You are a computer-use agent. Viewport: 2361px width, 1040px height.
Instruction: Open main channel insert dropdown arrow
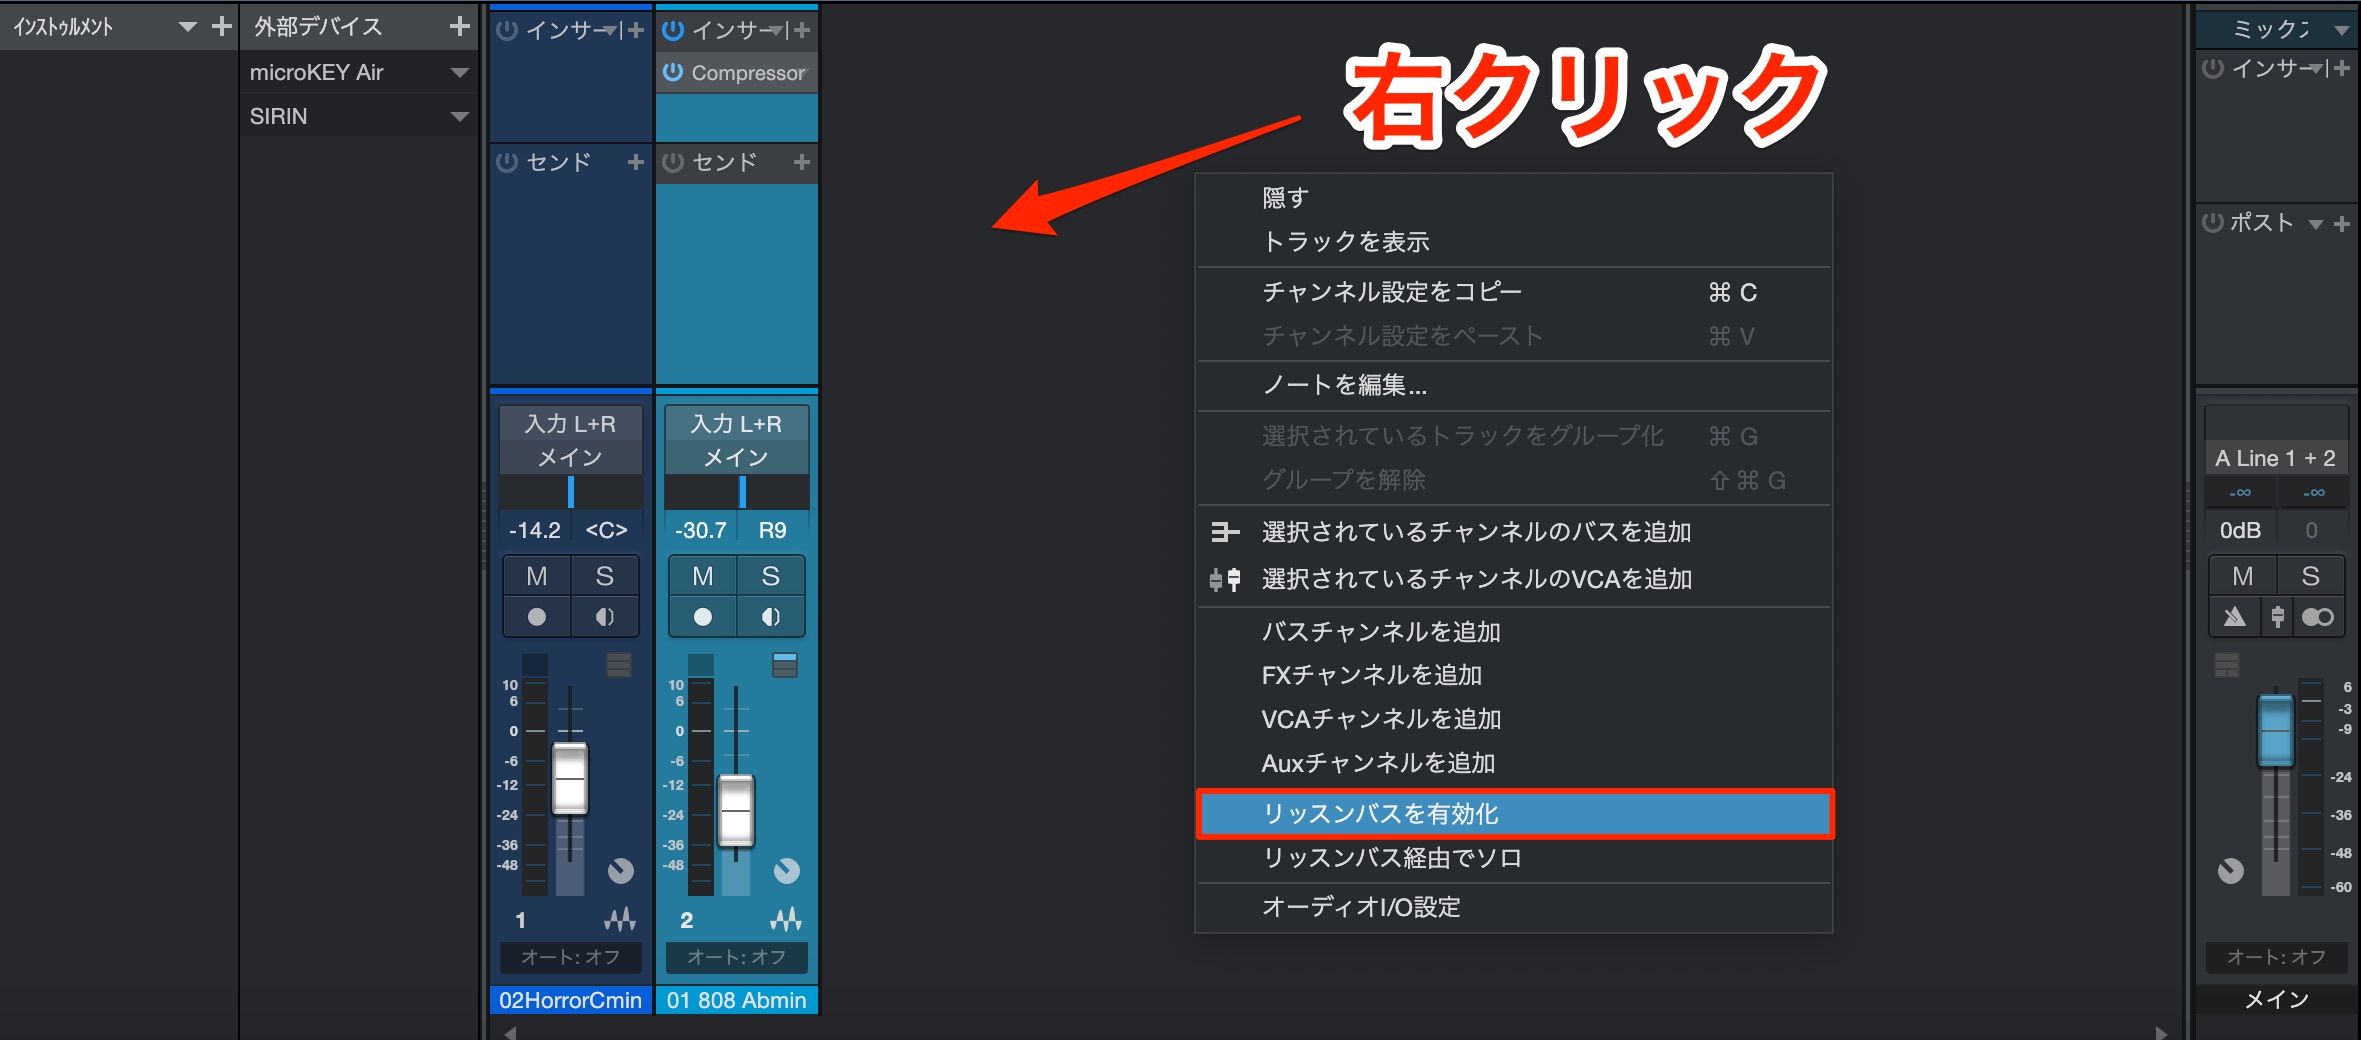point(2316,69)
